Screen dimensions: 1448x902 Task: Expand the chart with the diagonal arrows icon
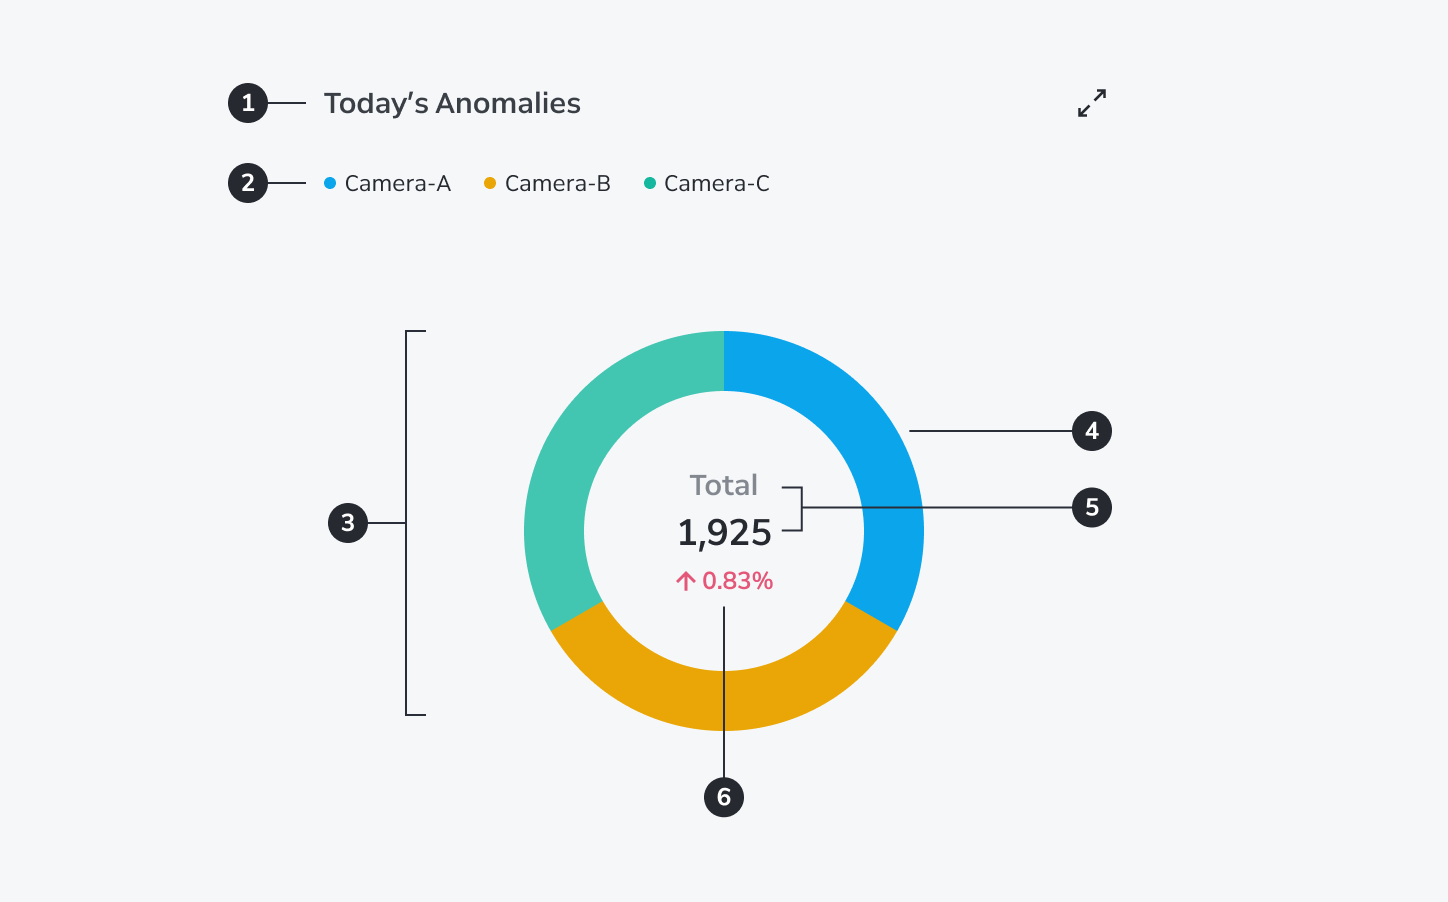coord(1092,103)
